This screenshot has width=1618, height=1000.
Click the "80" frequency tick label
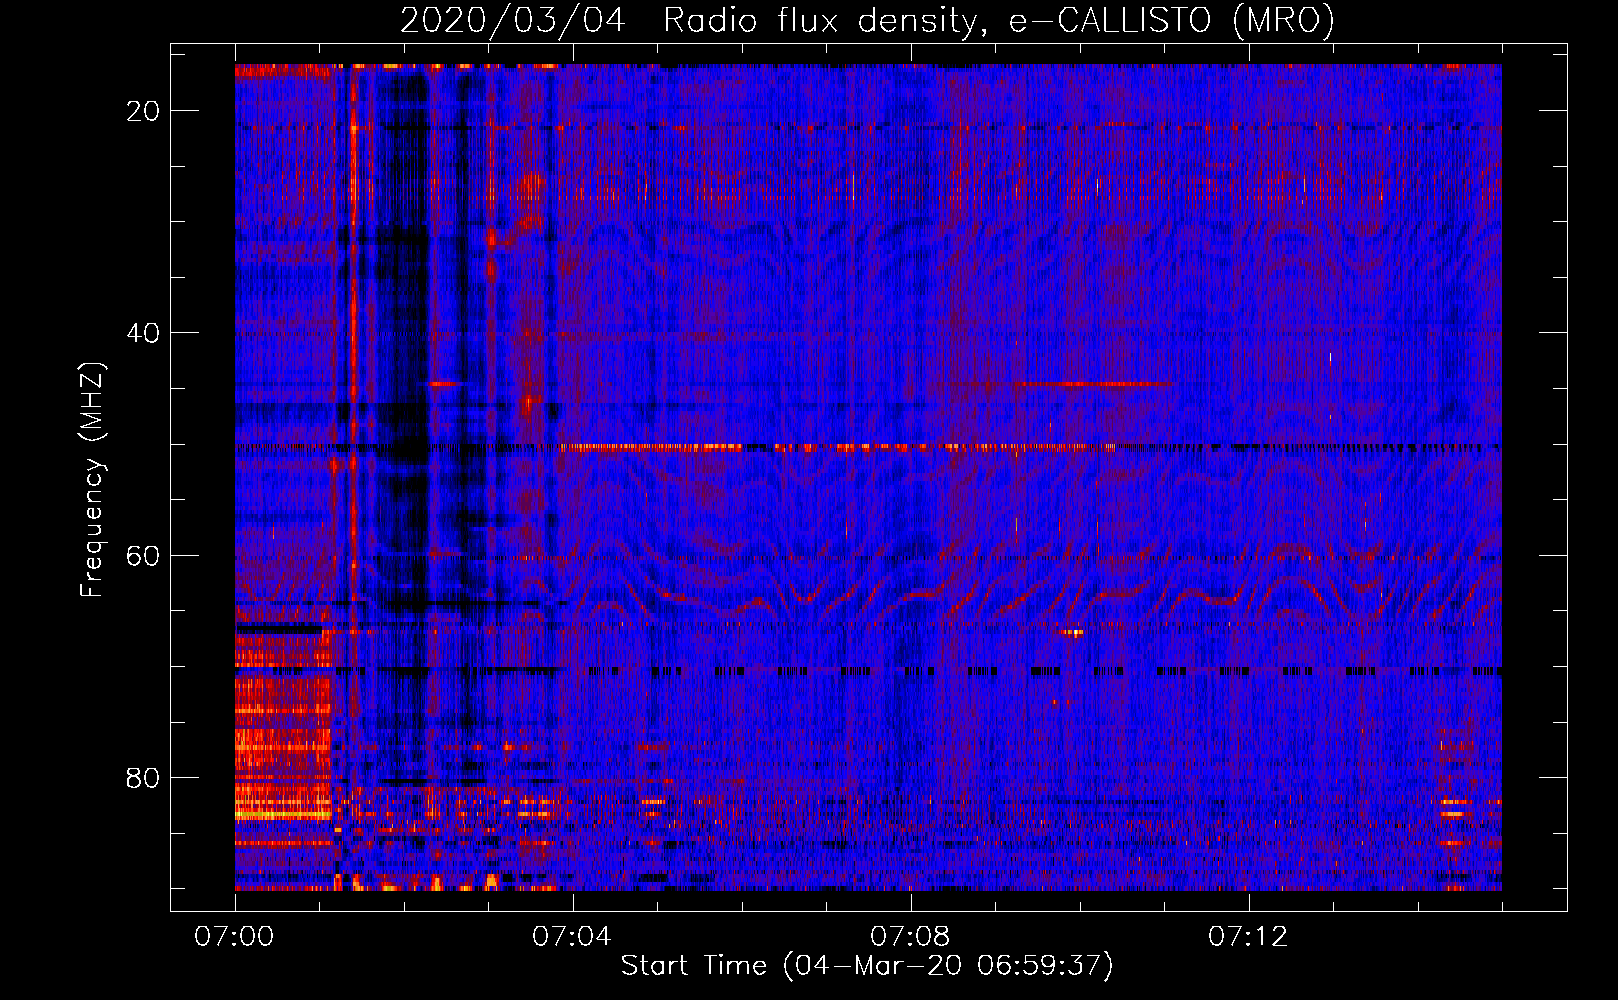144,778
